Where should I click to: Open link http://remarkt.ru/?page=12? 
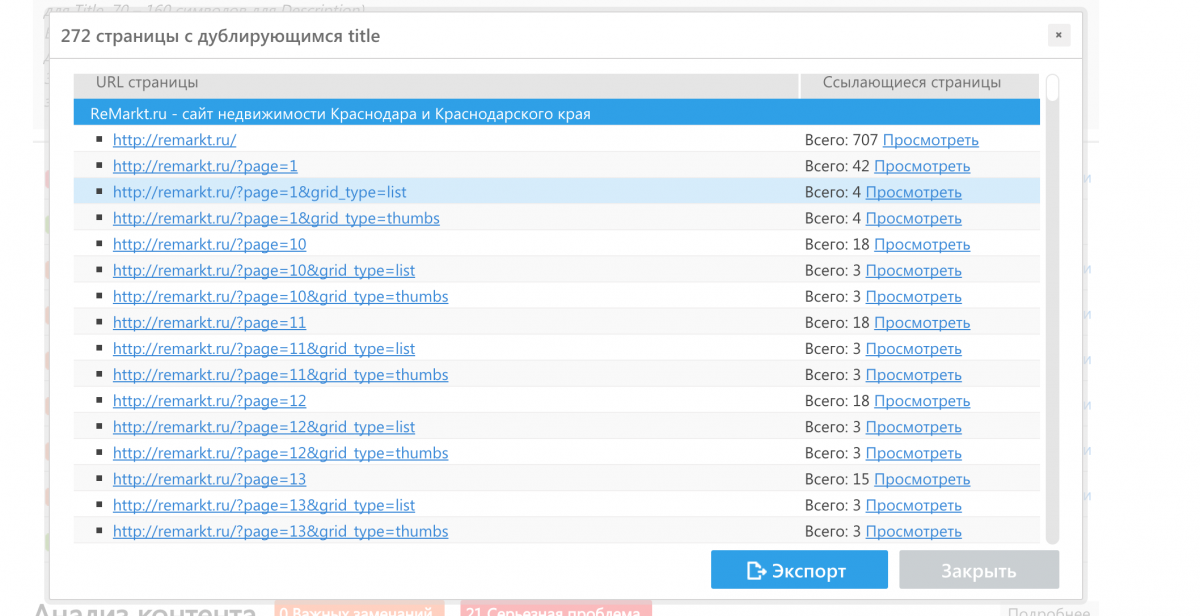click(209, 400)
